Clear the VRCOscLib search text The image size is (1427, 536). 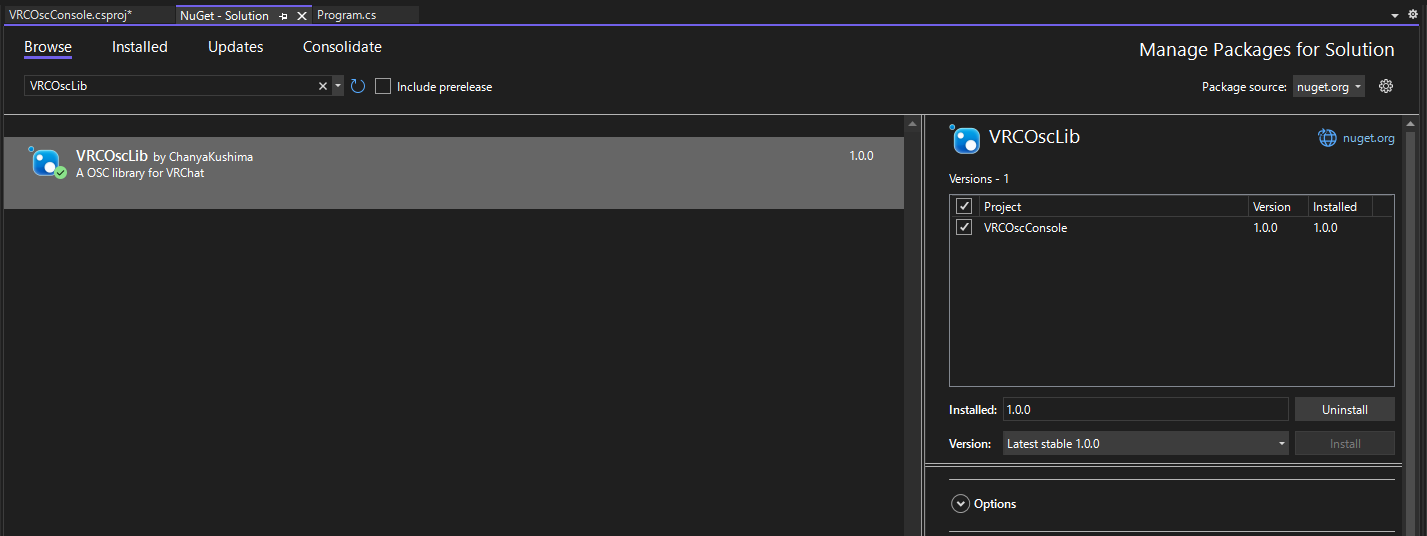323,87
